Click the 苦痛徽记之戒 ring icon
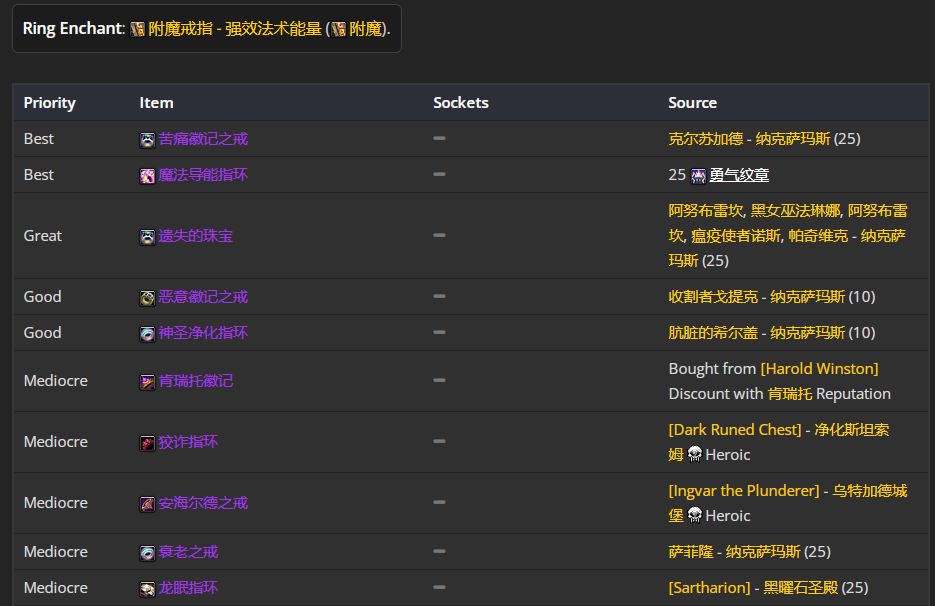The width and height of the screenshot is (935, 606). pyautogui.click(x=147, y=140)
